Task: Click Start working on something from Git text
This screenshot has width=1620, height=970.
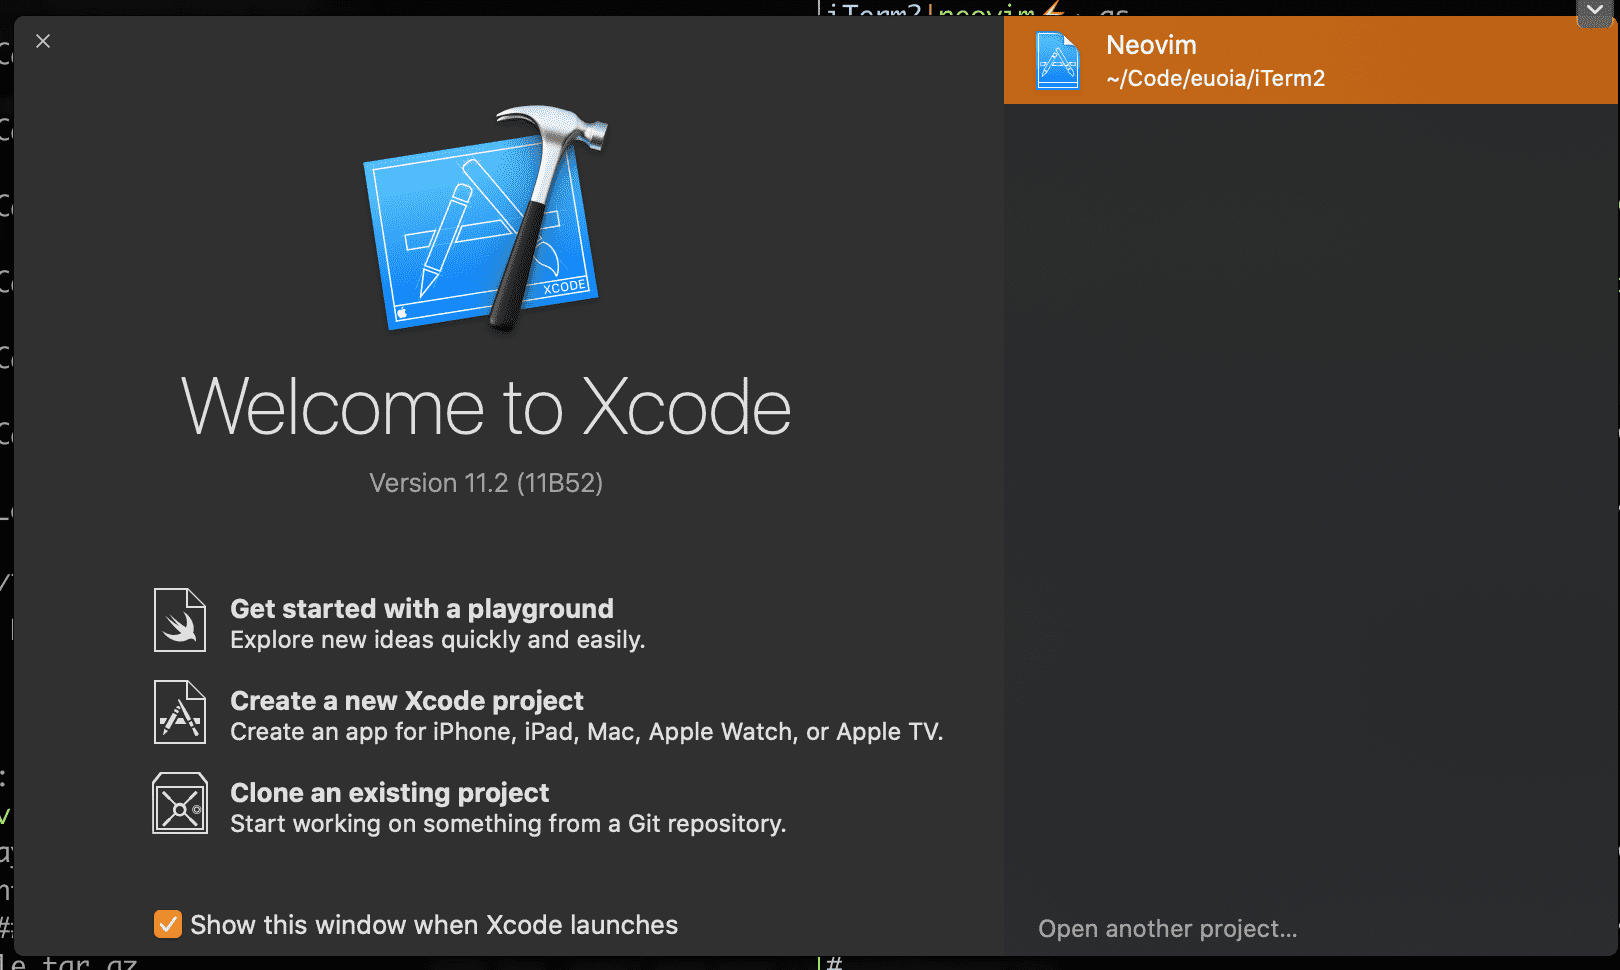Action: [508, 824]
